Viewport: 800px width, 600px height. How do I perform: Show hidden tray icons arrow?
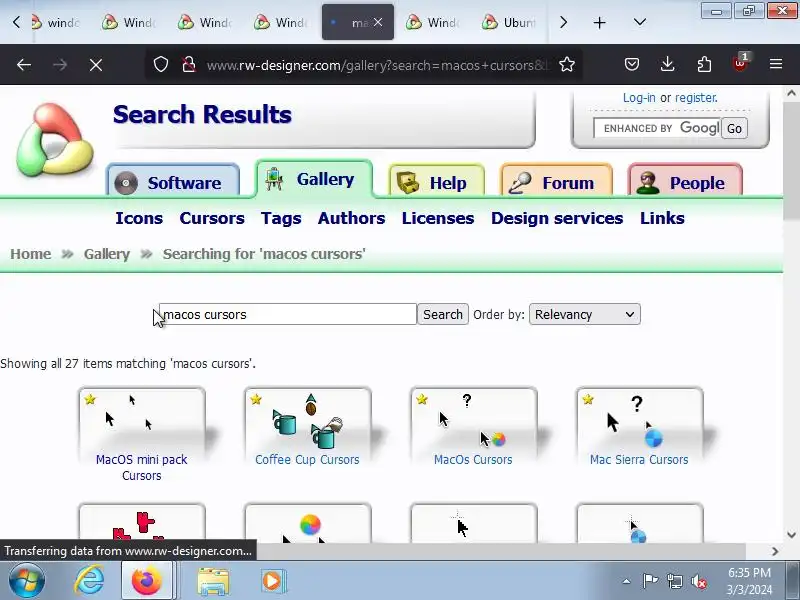[x=627, y=581]
